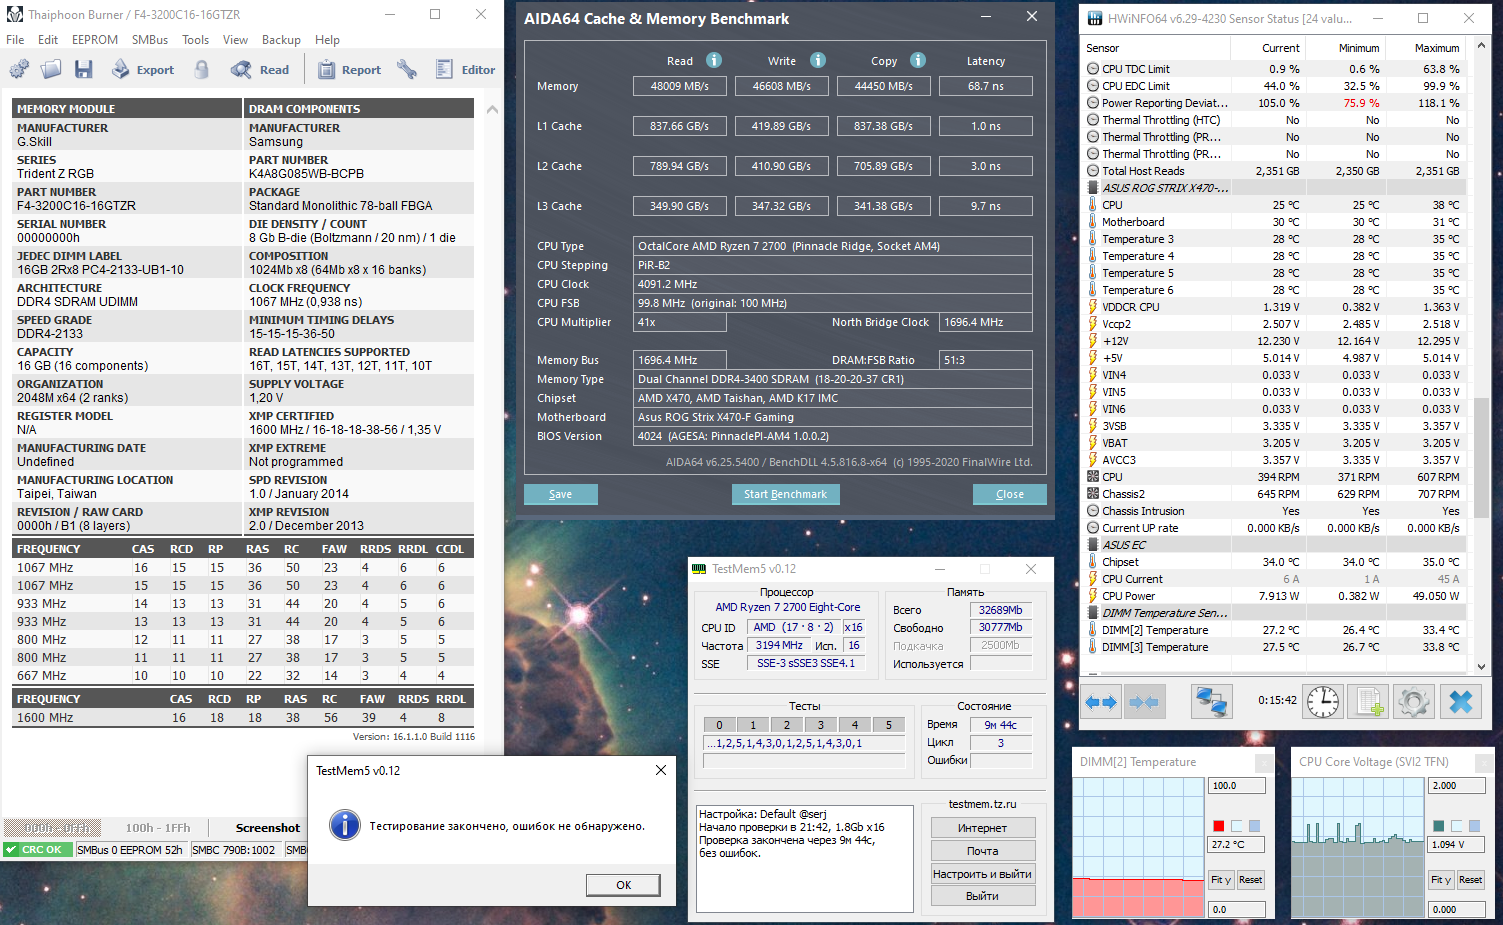Click the blue X close sensors icon in HWiNFO
This screenshot has height=925, width=1503.
point(1461,702)
